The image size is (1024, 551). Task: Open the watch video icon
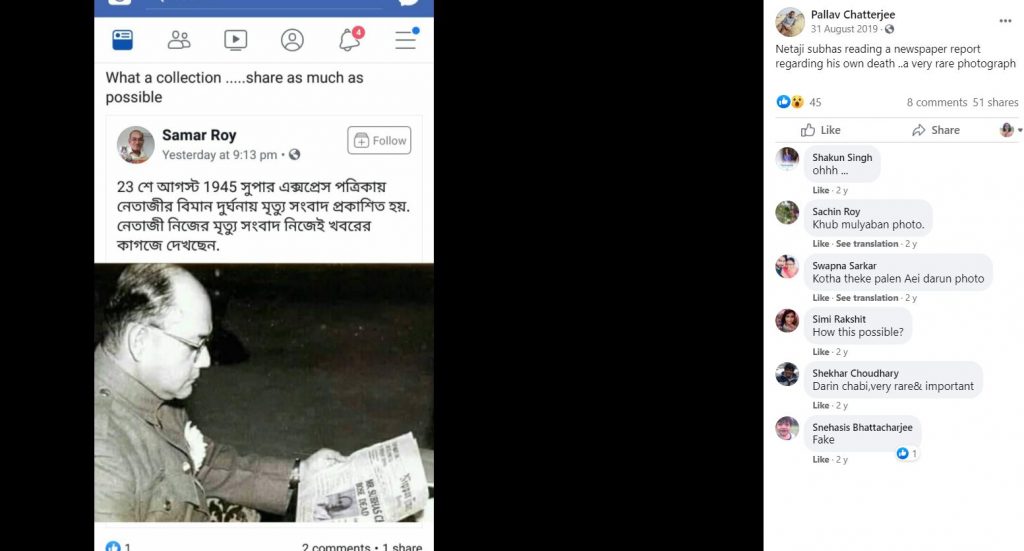[x=236, y=40]
